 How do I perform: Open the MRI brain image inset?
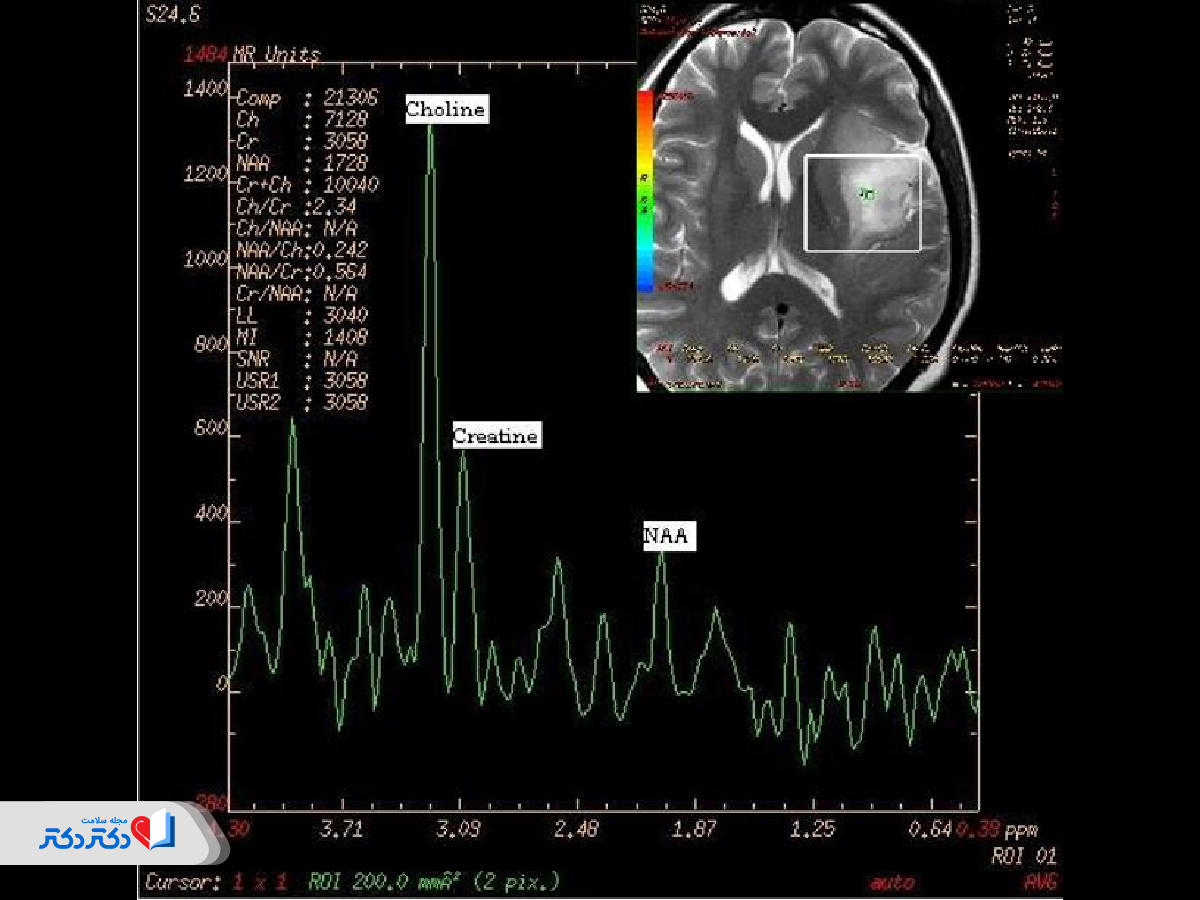[849, 196]
